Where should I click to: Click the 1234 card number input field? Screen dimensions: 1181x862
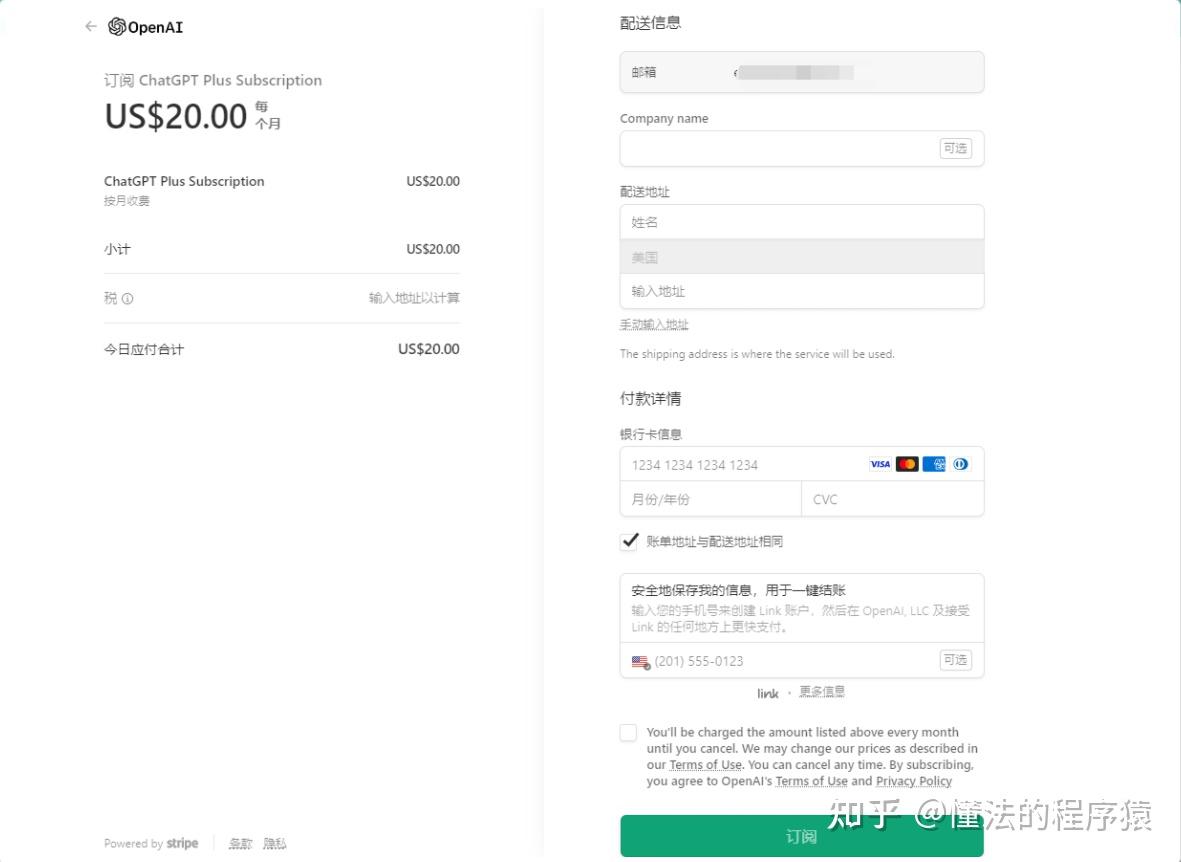tap(740, 464)
